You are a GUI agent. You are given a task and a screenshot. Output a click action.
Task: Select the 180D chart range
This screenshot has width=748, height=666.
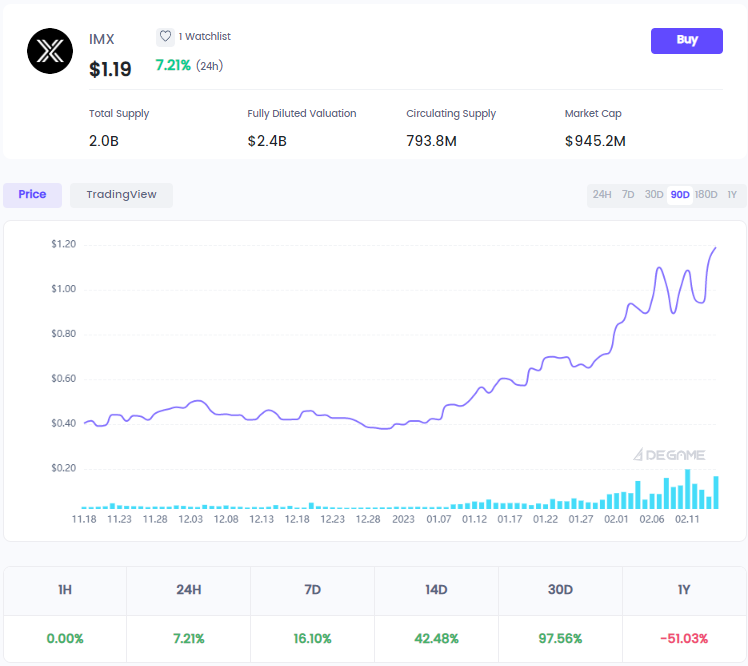click(706, 194)
